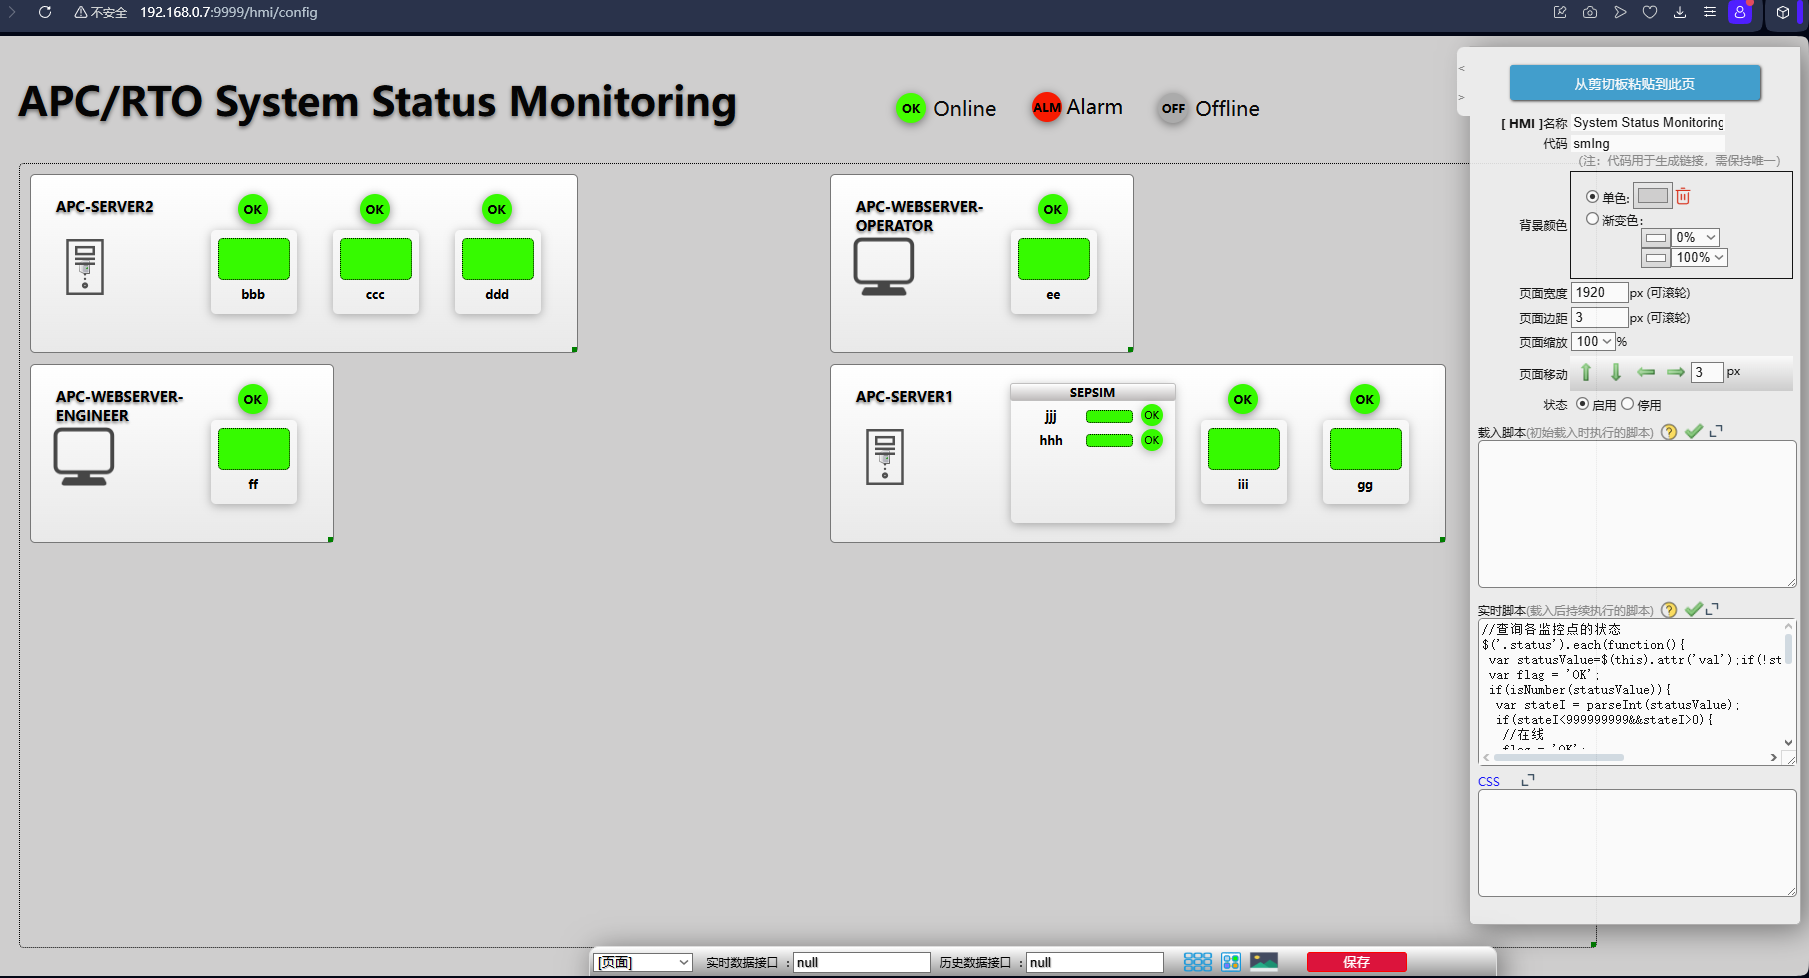Image resolution: width=1809 pixels, height=978 pixels.
Task: Move page left with the left arrow
Action: tap(1646, 372)
